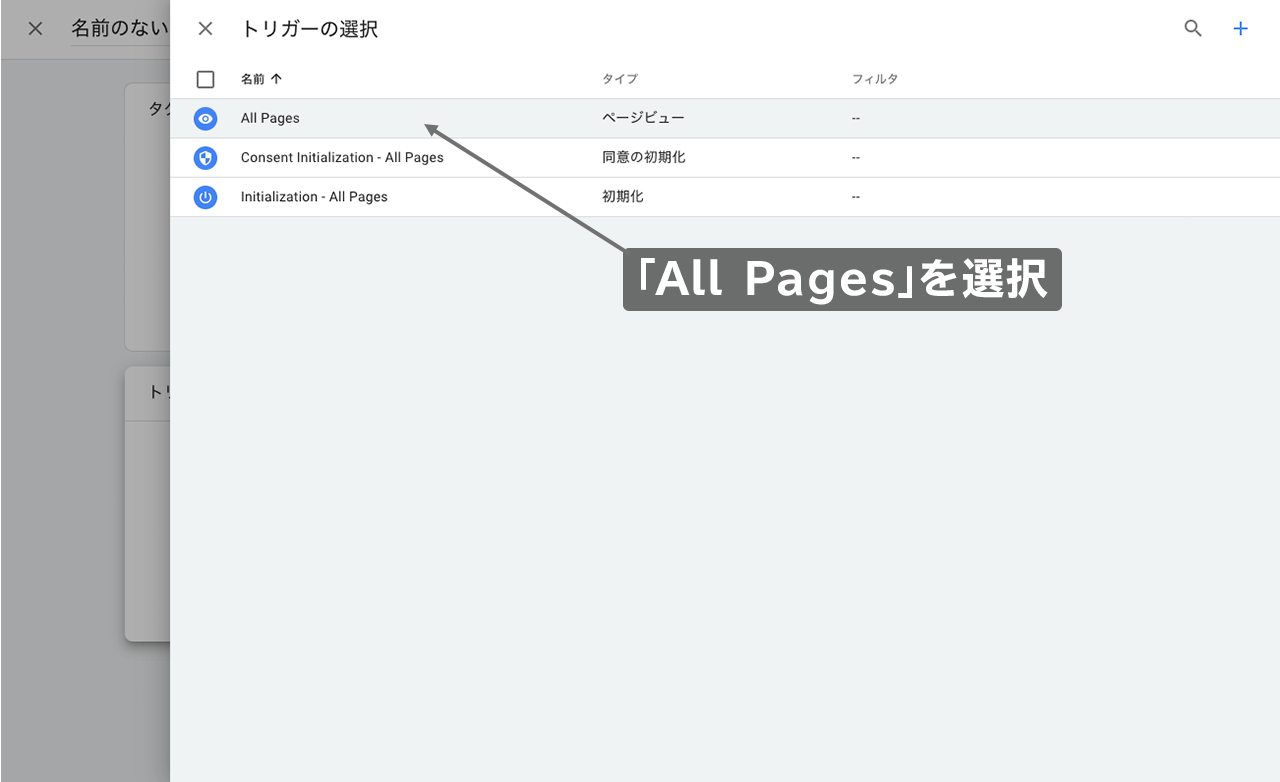Click the X on the tag editor behind dialog
Screen dimensions: 1280x782
click(35, 28)
